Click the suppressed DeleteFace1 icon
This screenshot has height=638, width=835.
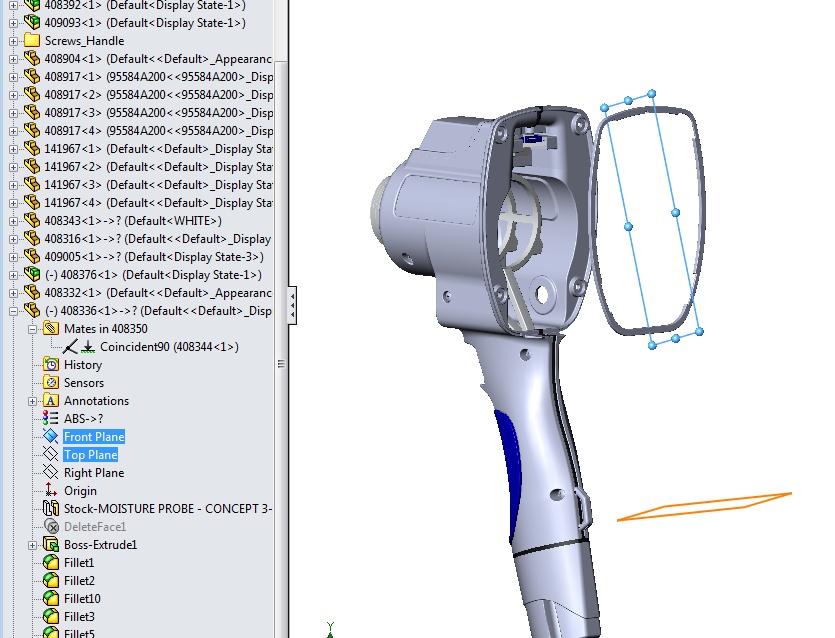pos(51,527)
